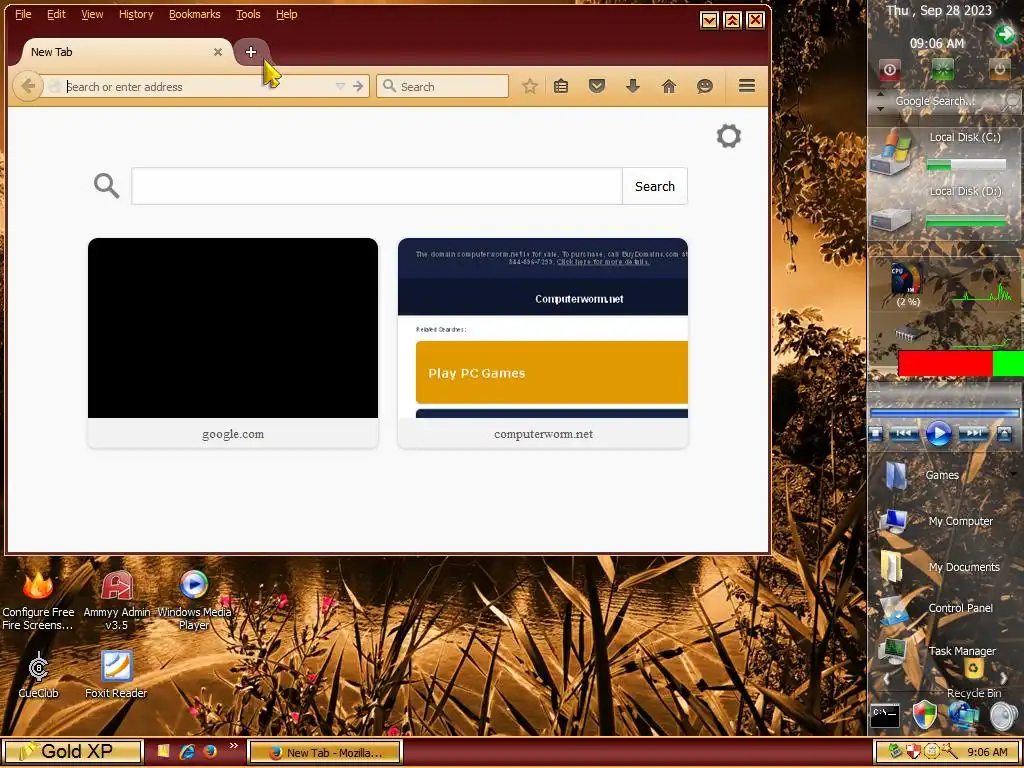The image size is (1024, 768).
Task: Click the Gold XP start button
Action: tap(72, 752)
